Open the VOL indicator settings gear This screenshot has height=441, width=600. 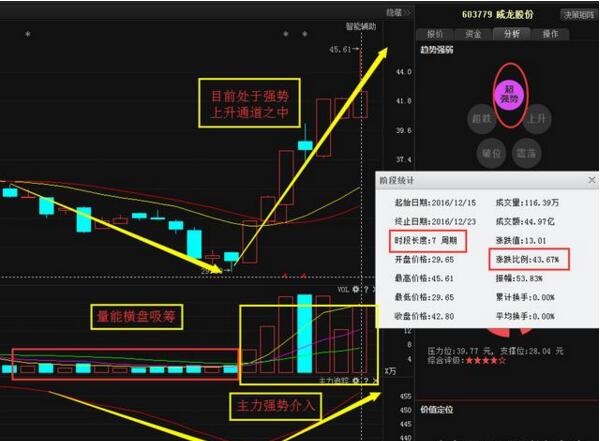click(x=356, y=289)
